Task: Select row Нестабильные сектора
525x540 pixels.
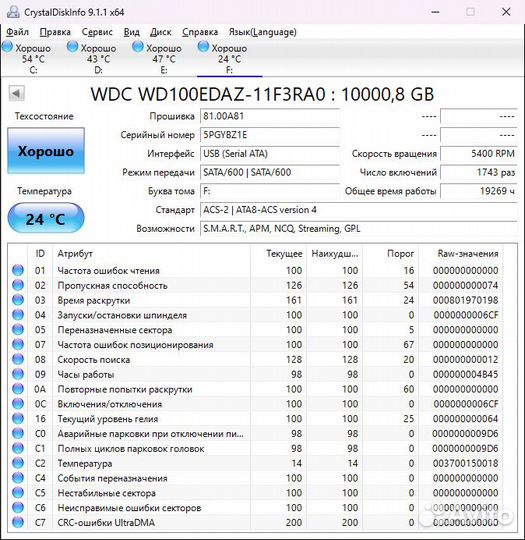Action: (255, 492)
